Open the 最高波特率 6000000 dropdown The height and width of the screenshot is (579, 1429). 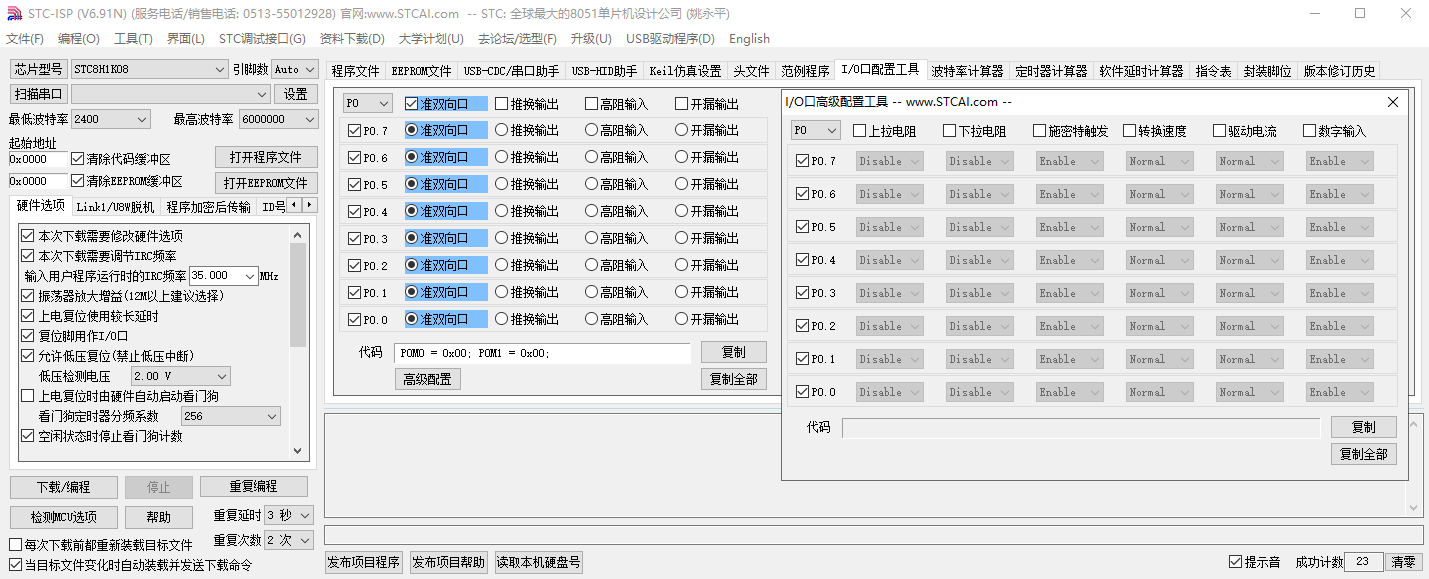pos(278,119)
